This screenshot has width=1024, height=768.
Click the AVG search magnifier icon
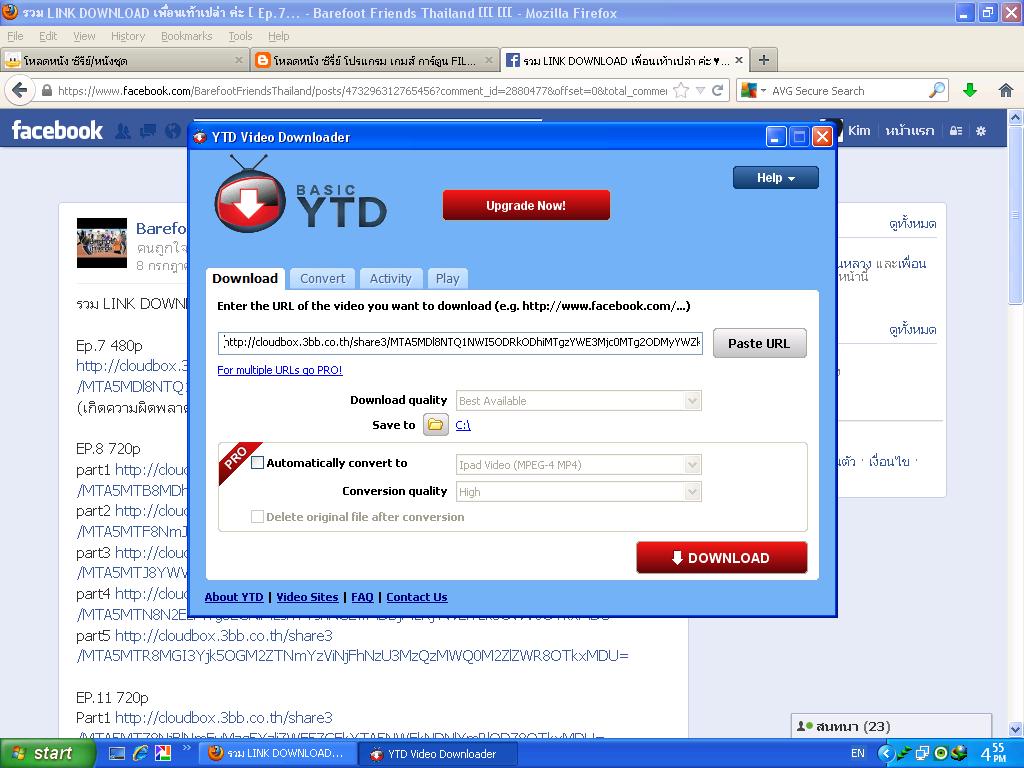pos(936,90)
